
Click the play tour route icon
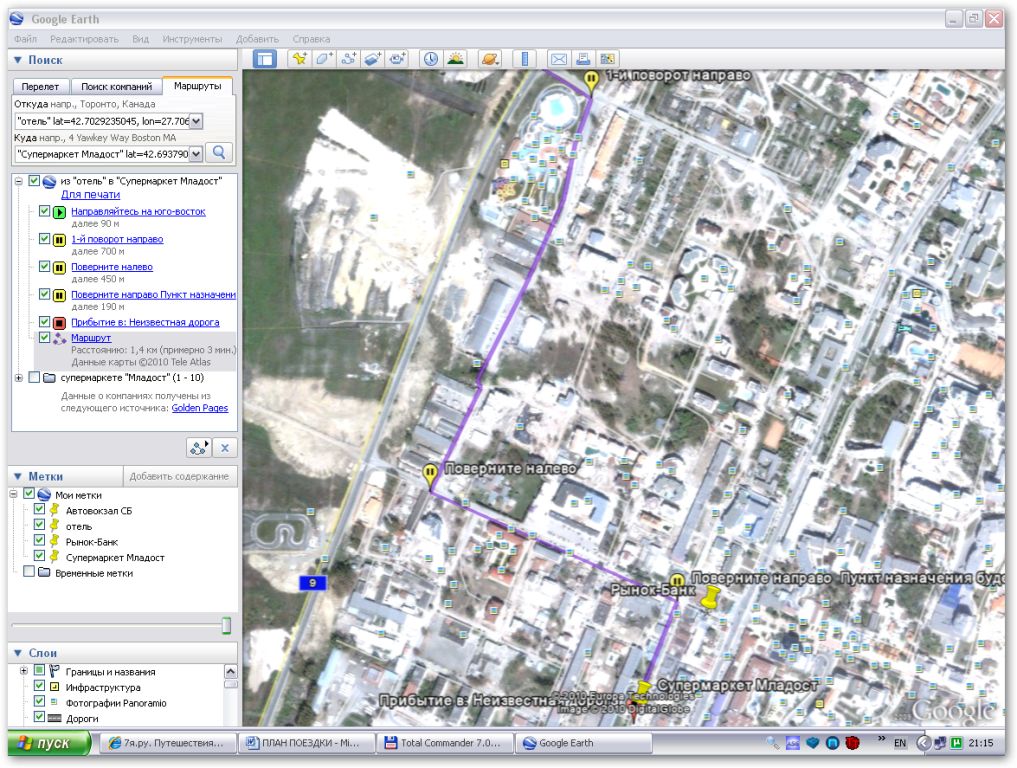point(199,448)
